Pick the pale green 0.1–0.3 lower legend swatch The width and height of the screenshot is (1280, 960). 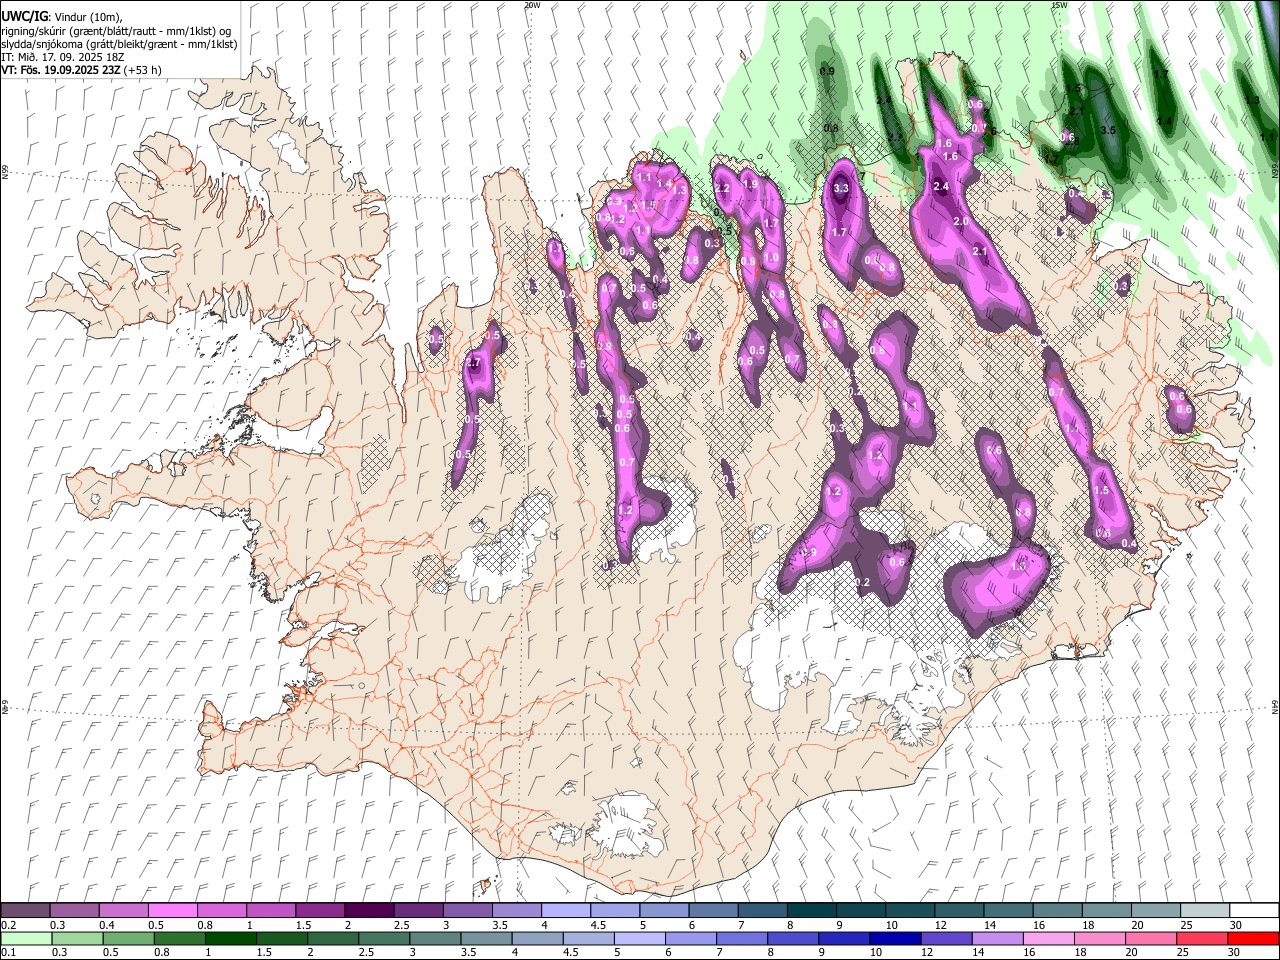[25, 938]
